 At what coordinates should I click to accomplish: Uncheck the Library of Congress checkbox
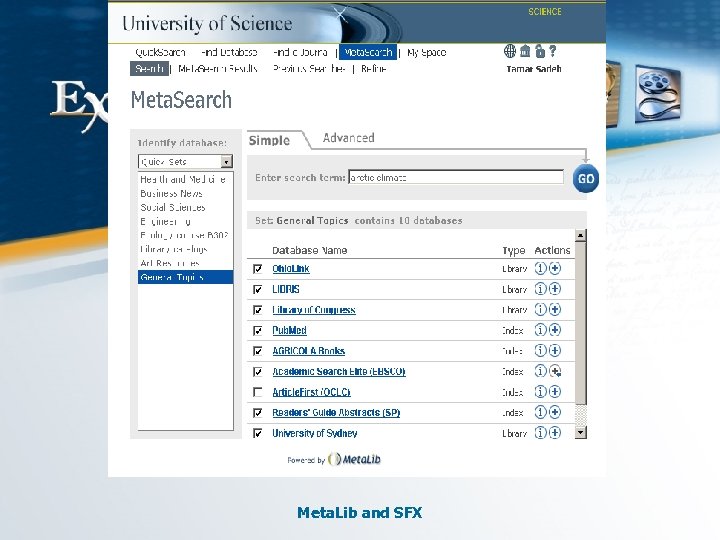(x=258, y=310)
